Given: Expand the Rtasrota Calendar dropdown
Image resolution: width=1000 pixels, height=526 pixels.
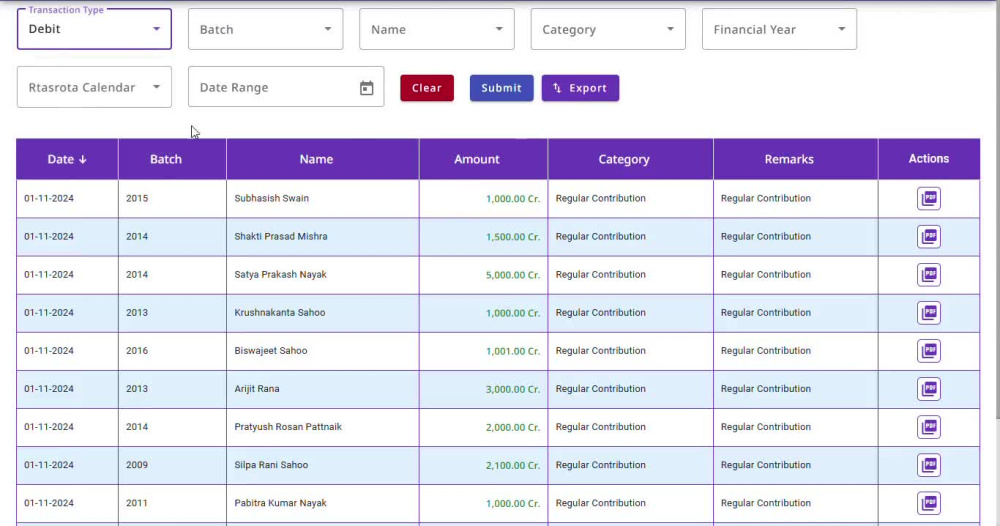Looking at the screenshot, I should point(94,87).
